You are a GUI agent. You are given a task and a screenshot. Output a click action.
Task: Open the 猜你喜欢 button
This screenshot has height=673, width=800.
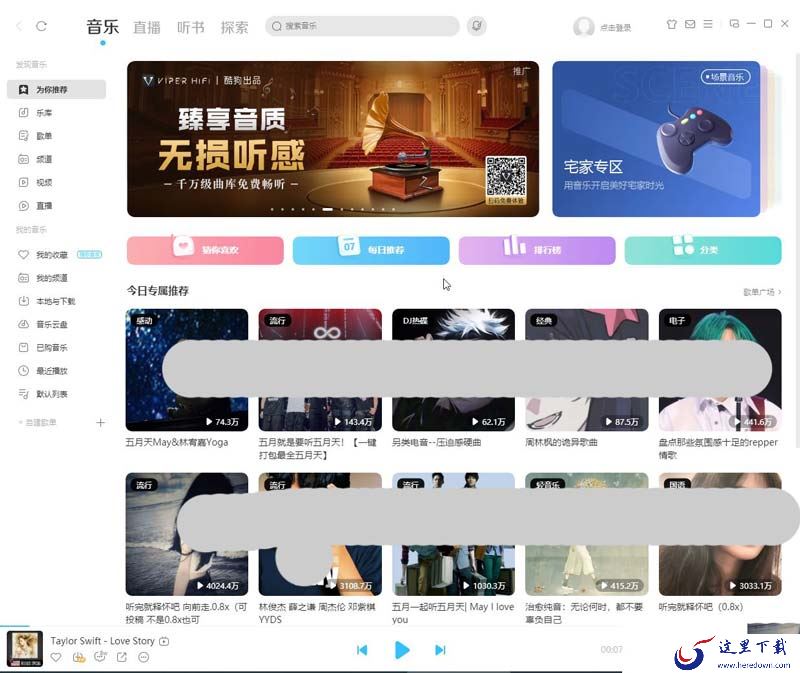(x=205, y=250)
